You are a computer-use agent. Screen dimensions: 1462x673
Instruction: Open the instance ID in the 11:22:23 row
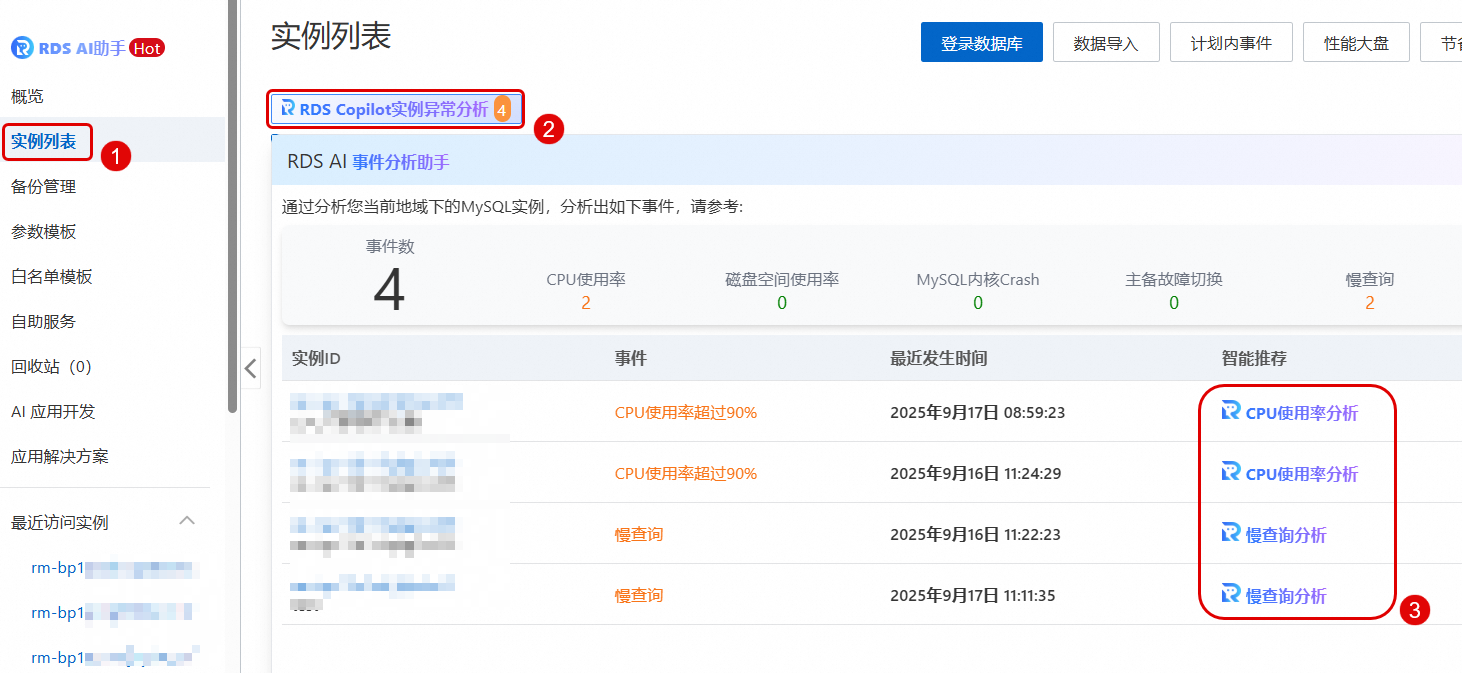(x=373, y=524)
